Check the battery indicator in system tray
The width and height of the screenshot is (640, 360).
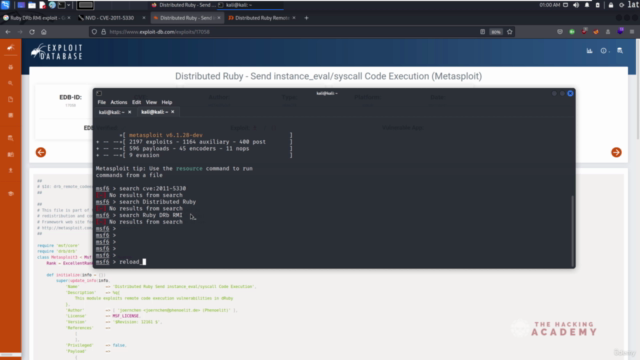[x=598, y=5]
